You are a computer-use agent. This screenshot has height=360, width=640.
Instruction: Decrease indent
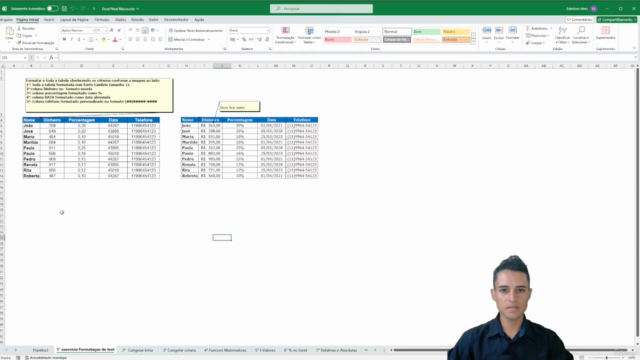(153, 40)
